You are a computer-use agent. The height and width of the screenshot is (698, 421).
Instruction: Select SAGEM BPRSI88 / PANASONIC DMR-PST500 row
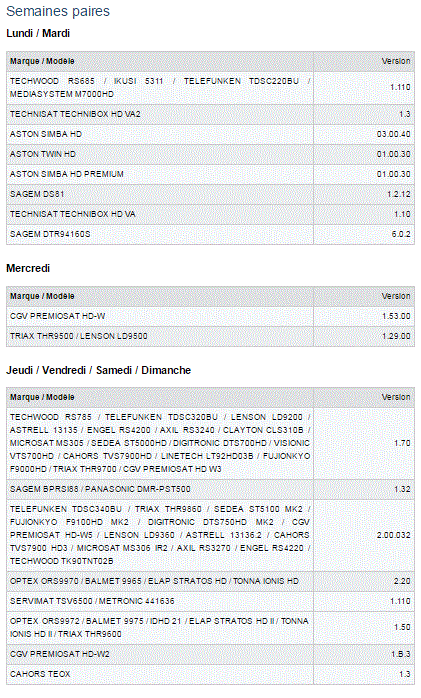point(210,489)
